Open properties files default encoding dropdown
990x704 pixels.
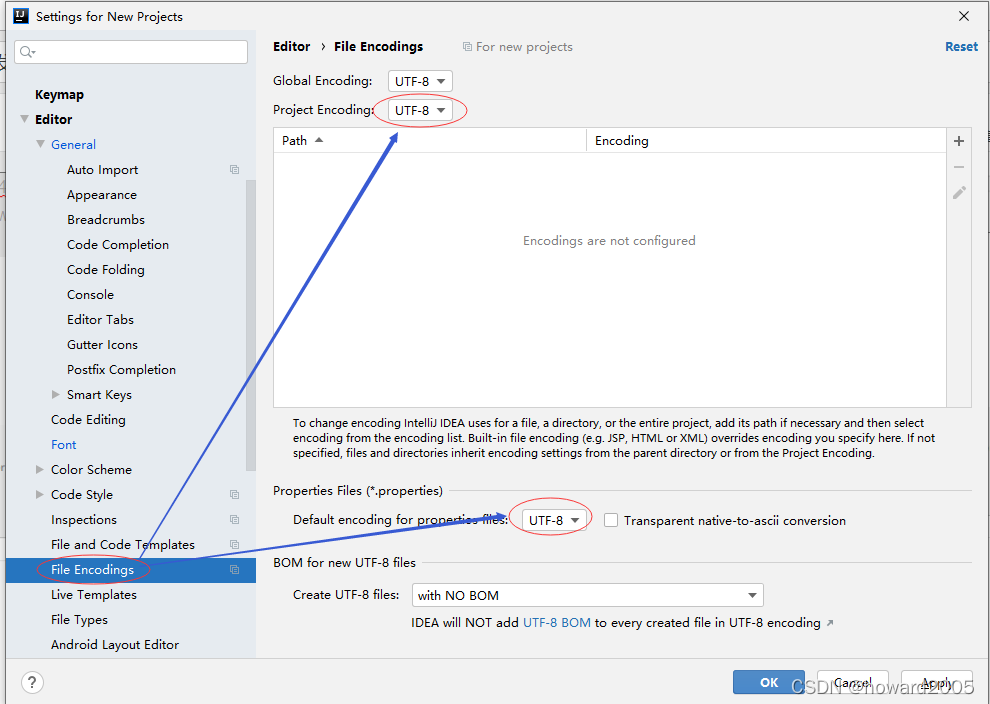coord(554,520)
